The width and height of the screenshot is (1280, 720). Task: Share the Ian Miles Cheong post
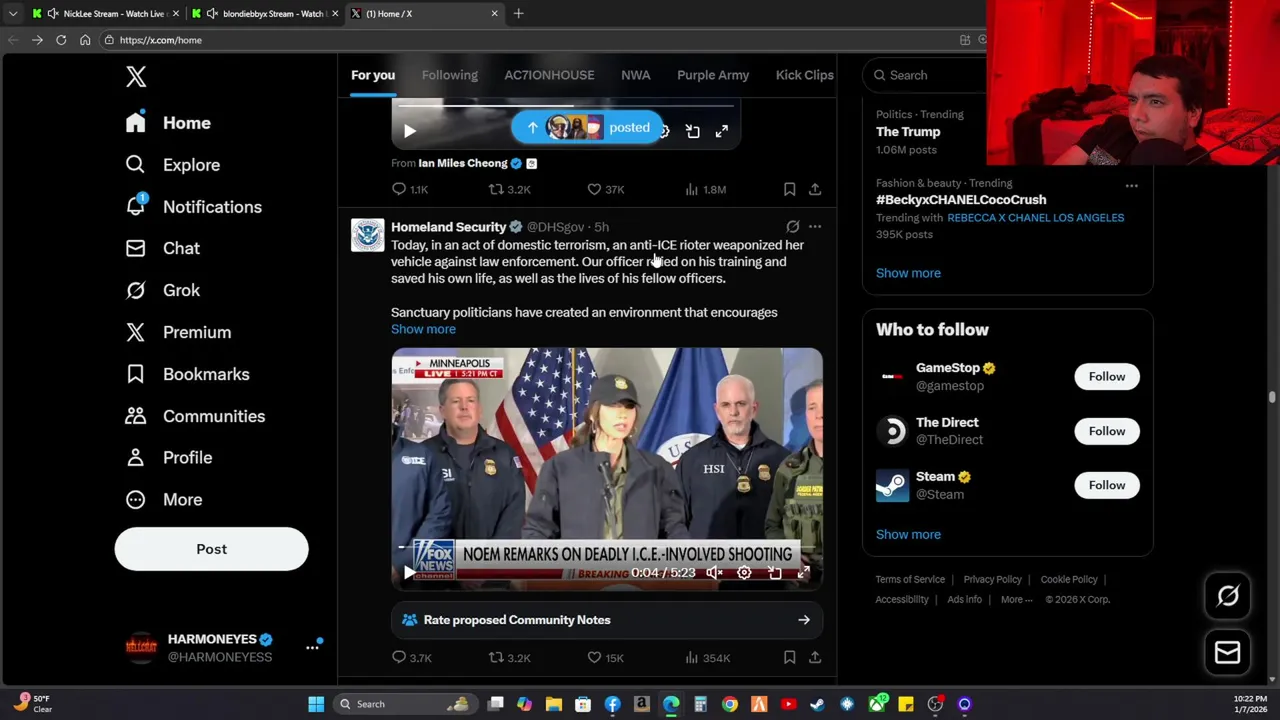(x=815, y=189)
